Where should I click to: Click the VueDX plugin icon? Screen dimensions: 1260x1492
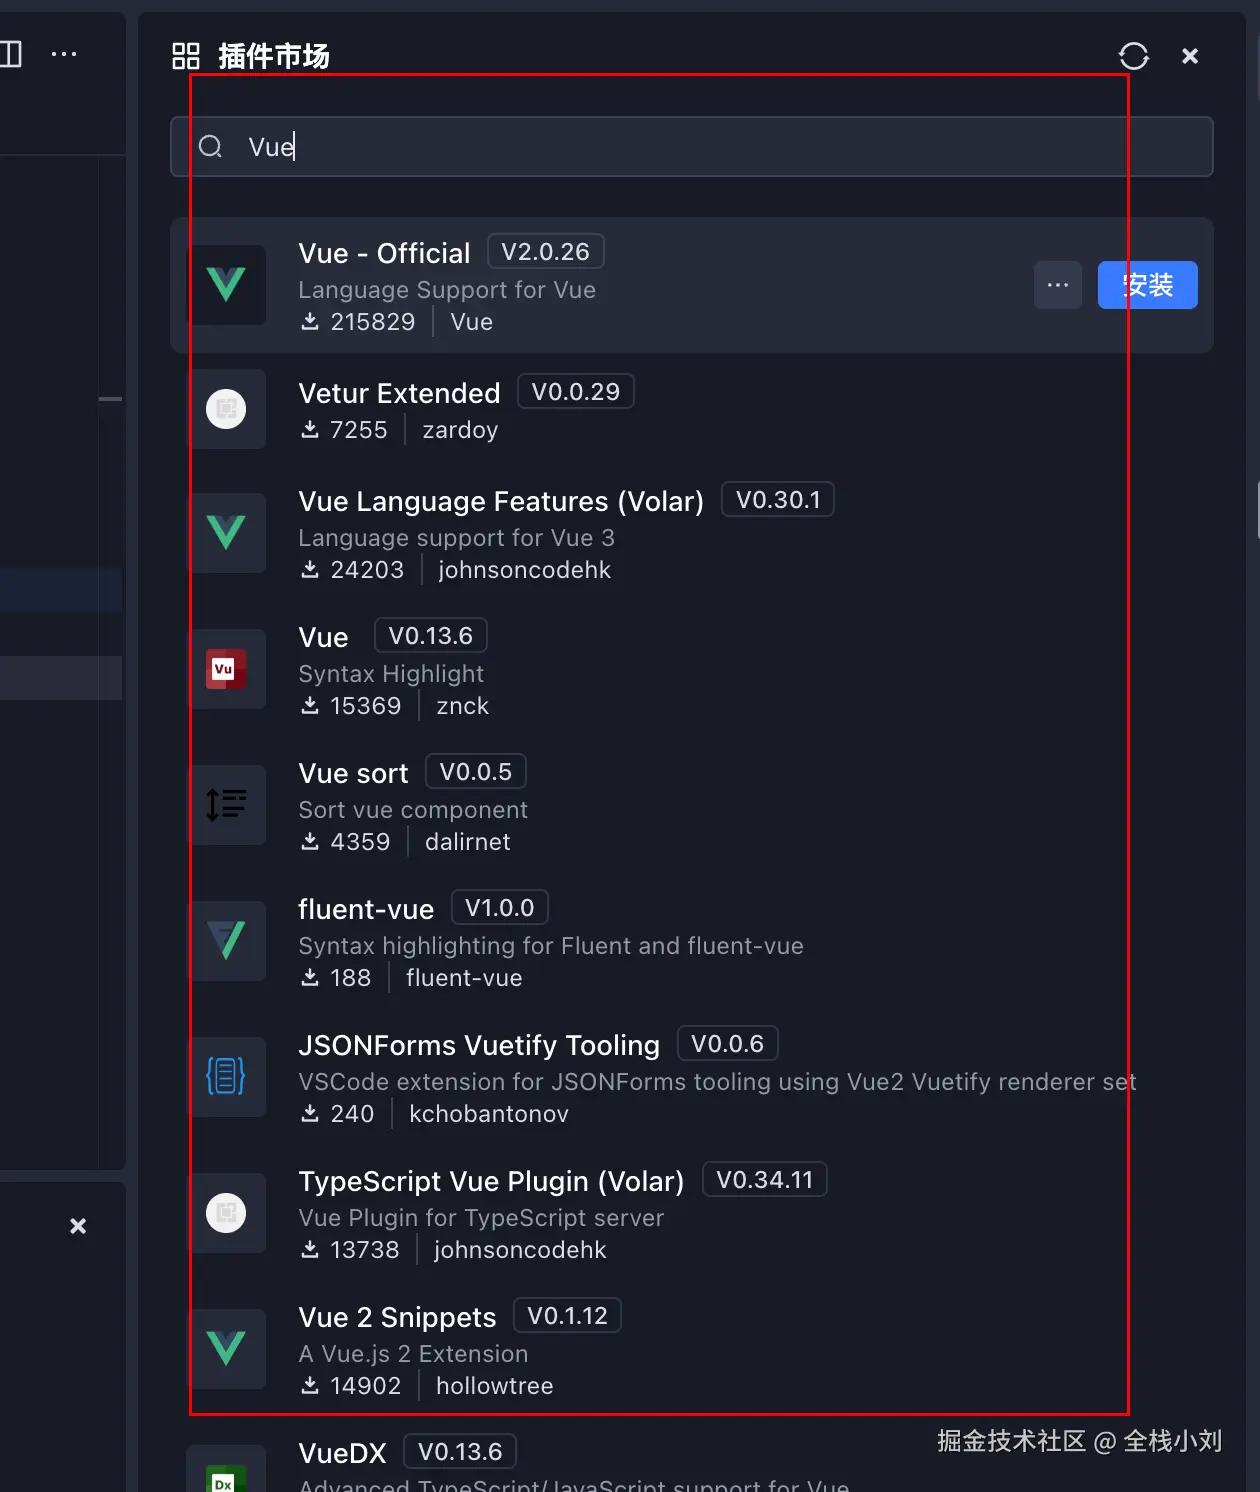tap(227, 1470)
